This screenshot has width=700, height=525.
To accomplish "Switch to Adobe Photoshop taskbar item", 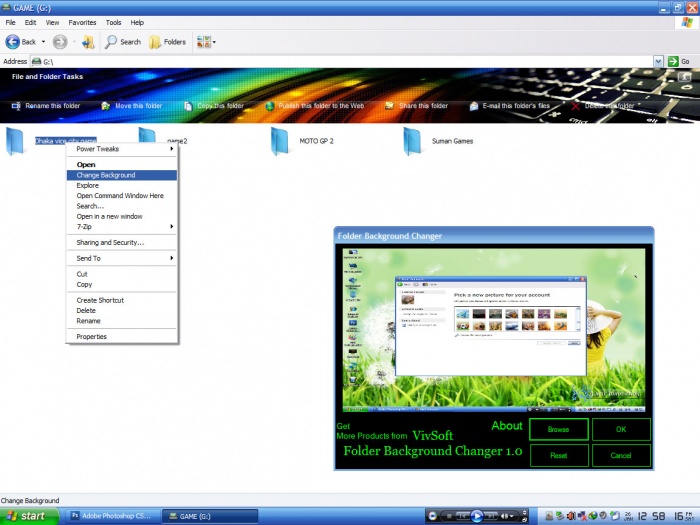I will coord(112,516).
